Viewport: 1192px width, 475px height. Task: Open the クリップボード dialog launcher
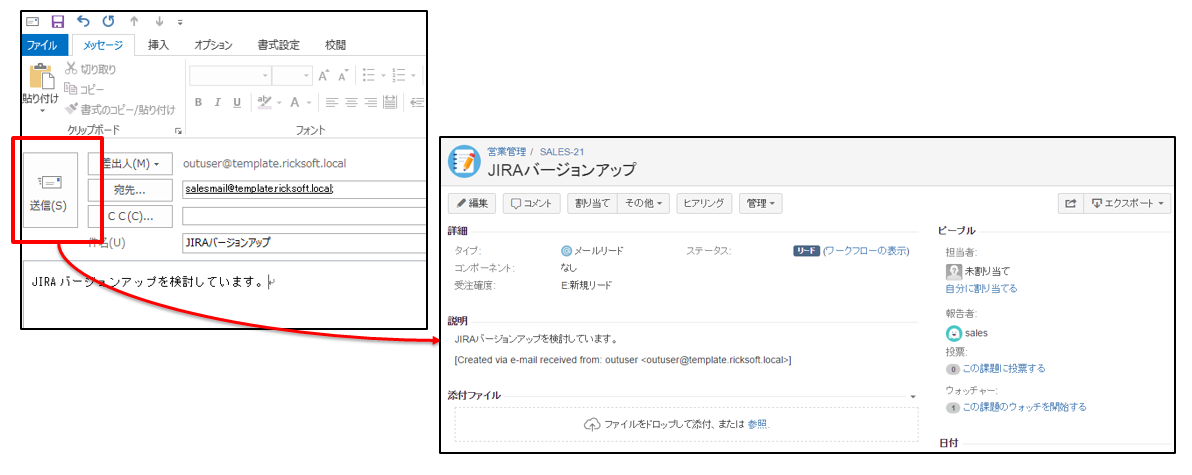click(x=178, y=131)
